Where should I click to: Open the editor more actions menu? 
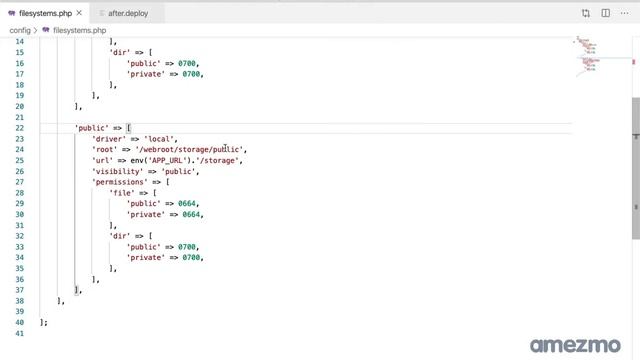(624, 13)
